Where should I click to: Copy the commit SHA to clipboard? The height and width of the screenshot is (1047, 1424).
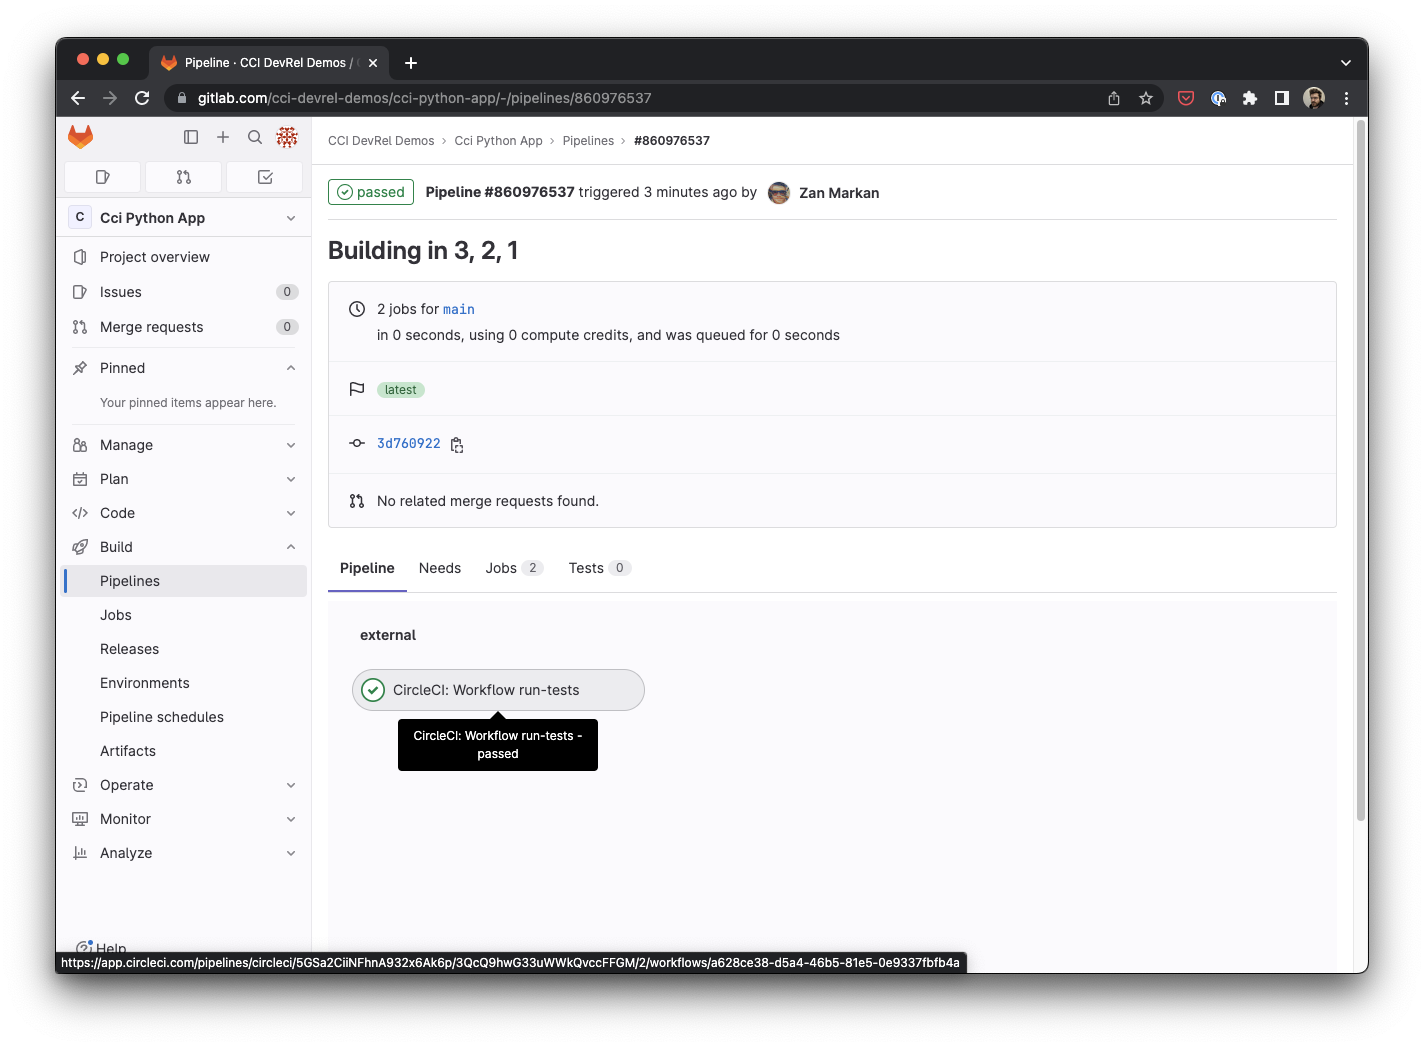click(457, 445)
